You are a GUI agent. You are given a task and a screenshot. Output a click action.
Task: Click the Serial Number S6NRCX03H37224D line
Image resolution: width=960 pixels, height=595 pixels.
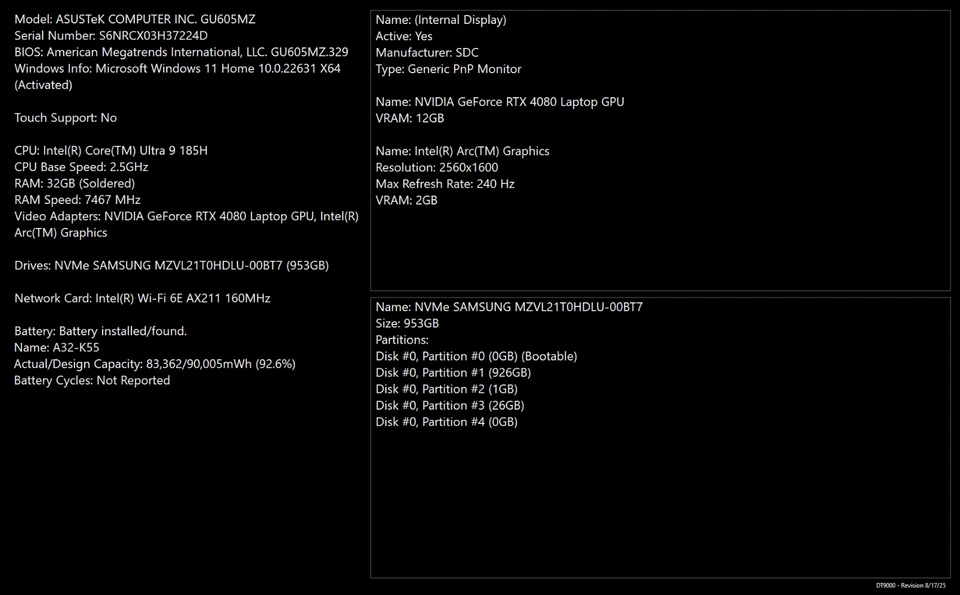click(113, 35)
